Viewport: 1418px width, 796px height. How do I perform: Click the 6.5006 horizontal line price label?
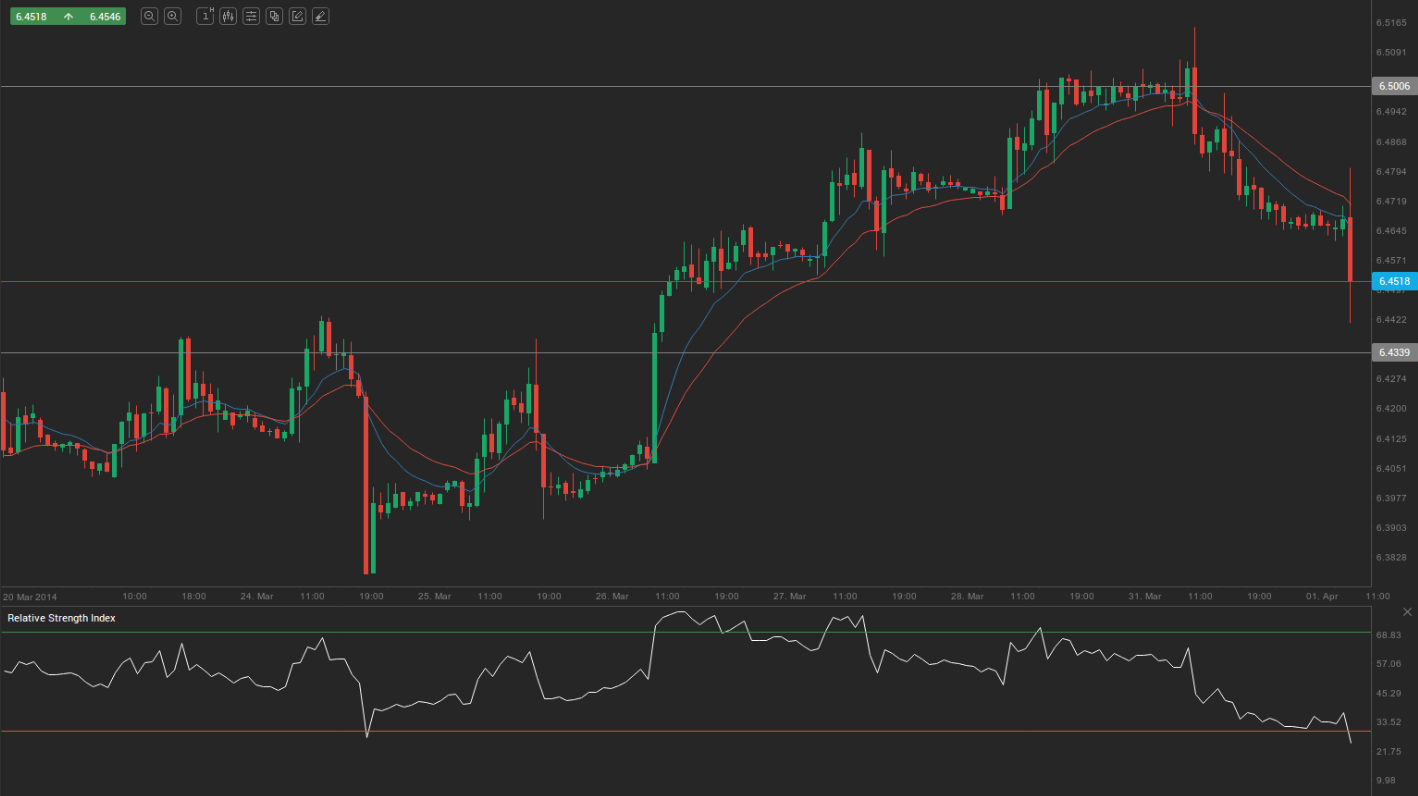[1393, 87]
